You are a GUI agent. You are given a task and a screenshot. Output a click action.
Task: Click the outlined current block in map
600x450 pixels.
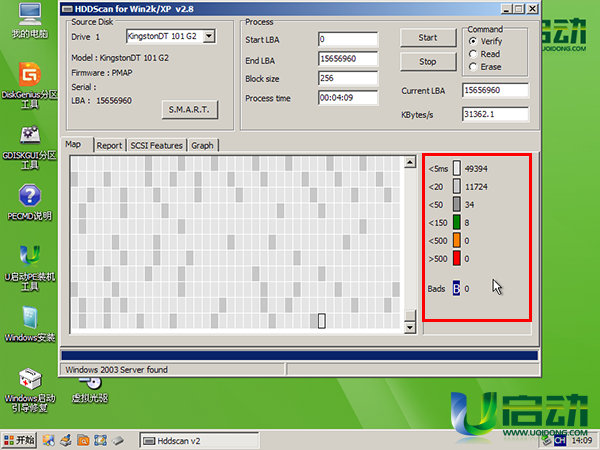(322, 321)
